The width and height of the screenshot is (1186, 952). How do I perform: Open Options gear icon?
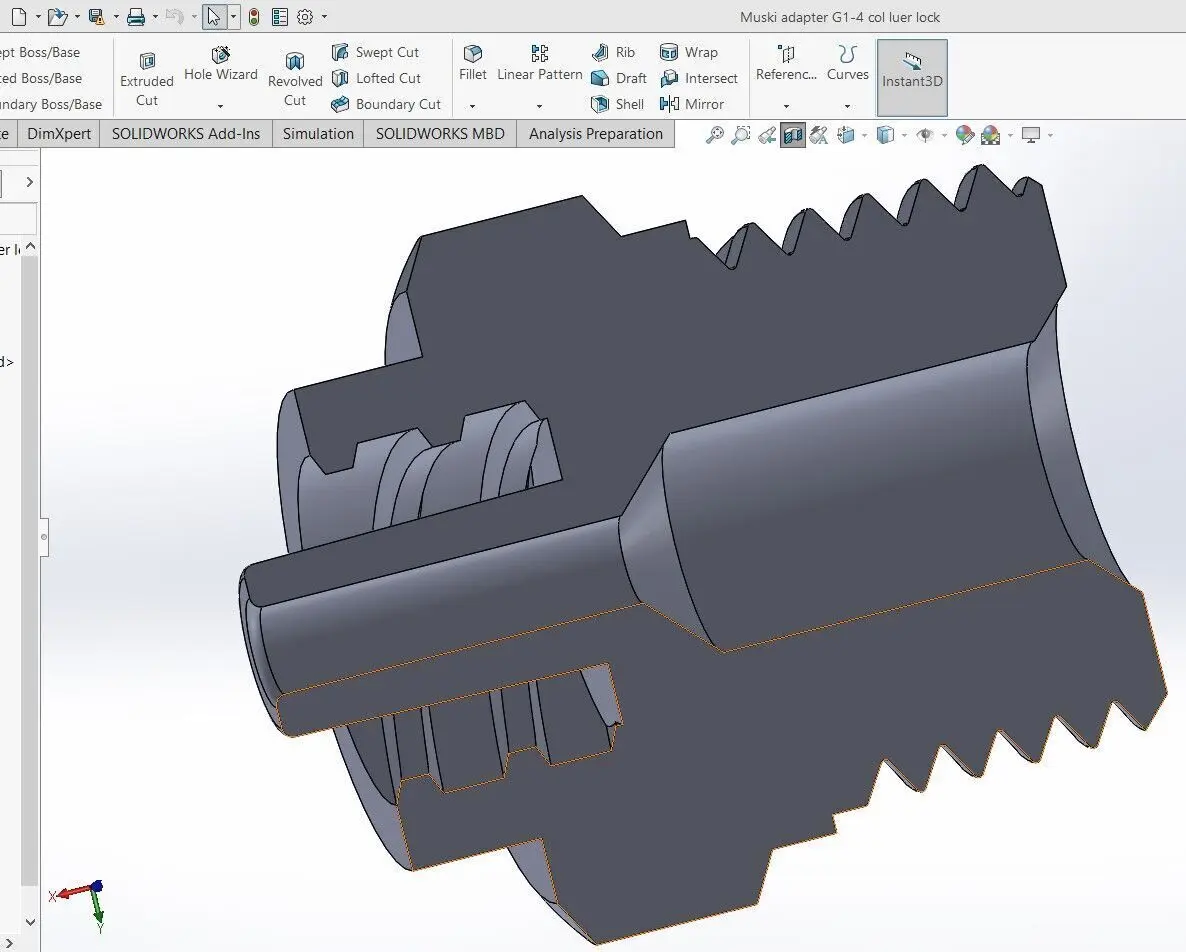(305, 17)
